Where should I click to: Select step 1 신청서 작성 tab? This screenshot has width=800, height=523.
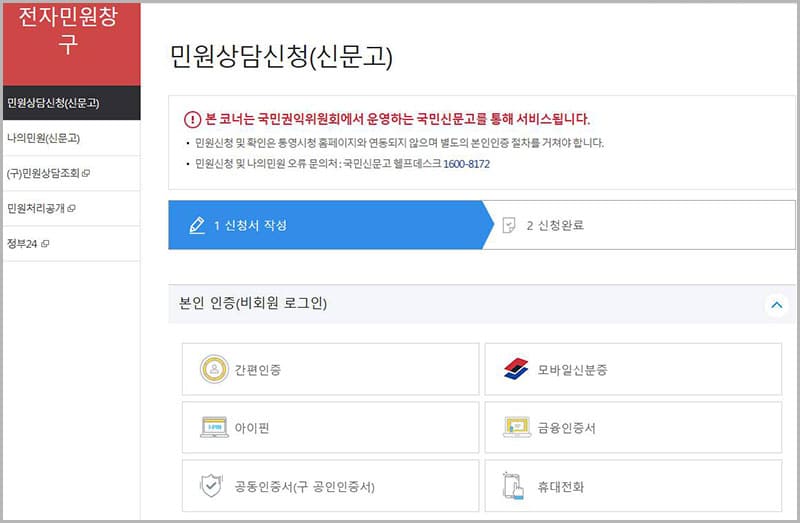click(325, 225)
